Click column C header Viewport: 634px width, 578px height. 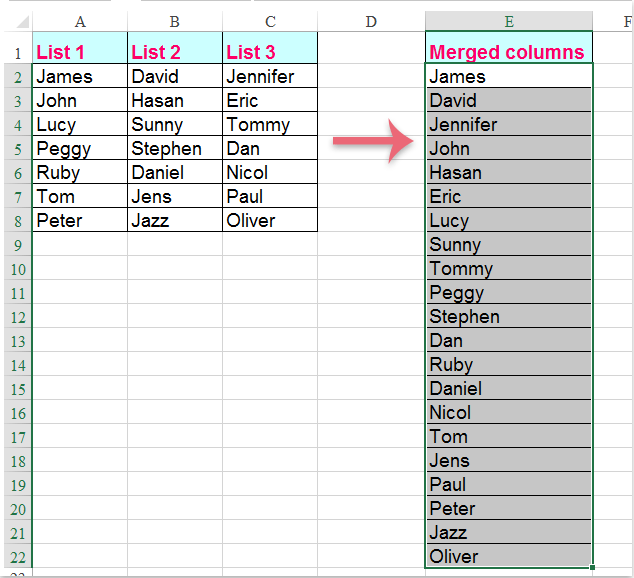[x=270, y=21]
